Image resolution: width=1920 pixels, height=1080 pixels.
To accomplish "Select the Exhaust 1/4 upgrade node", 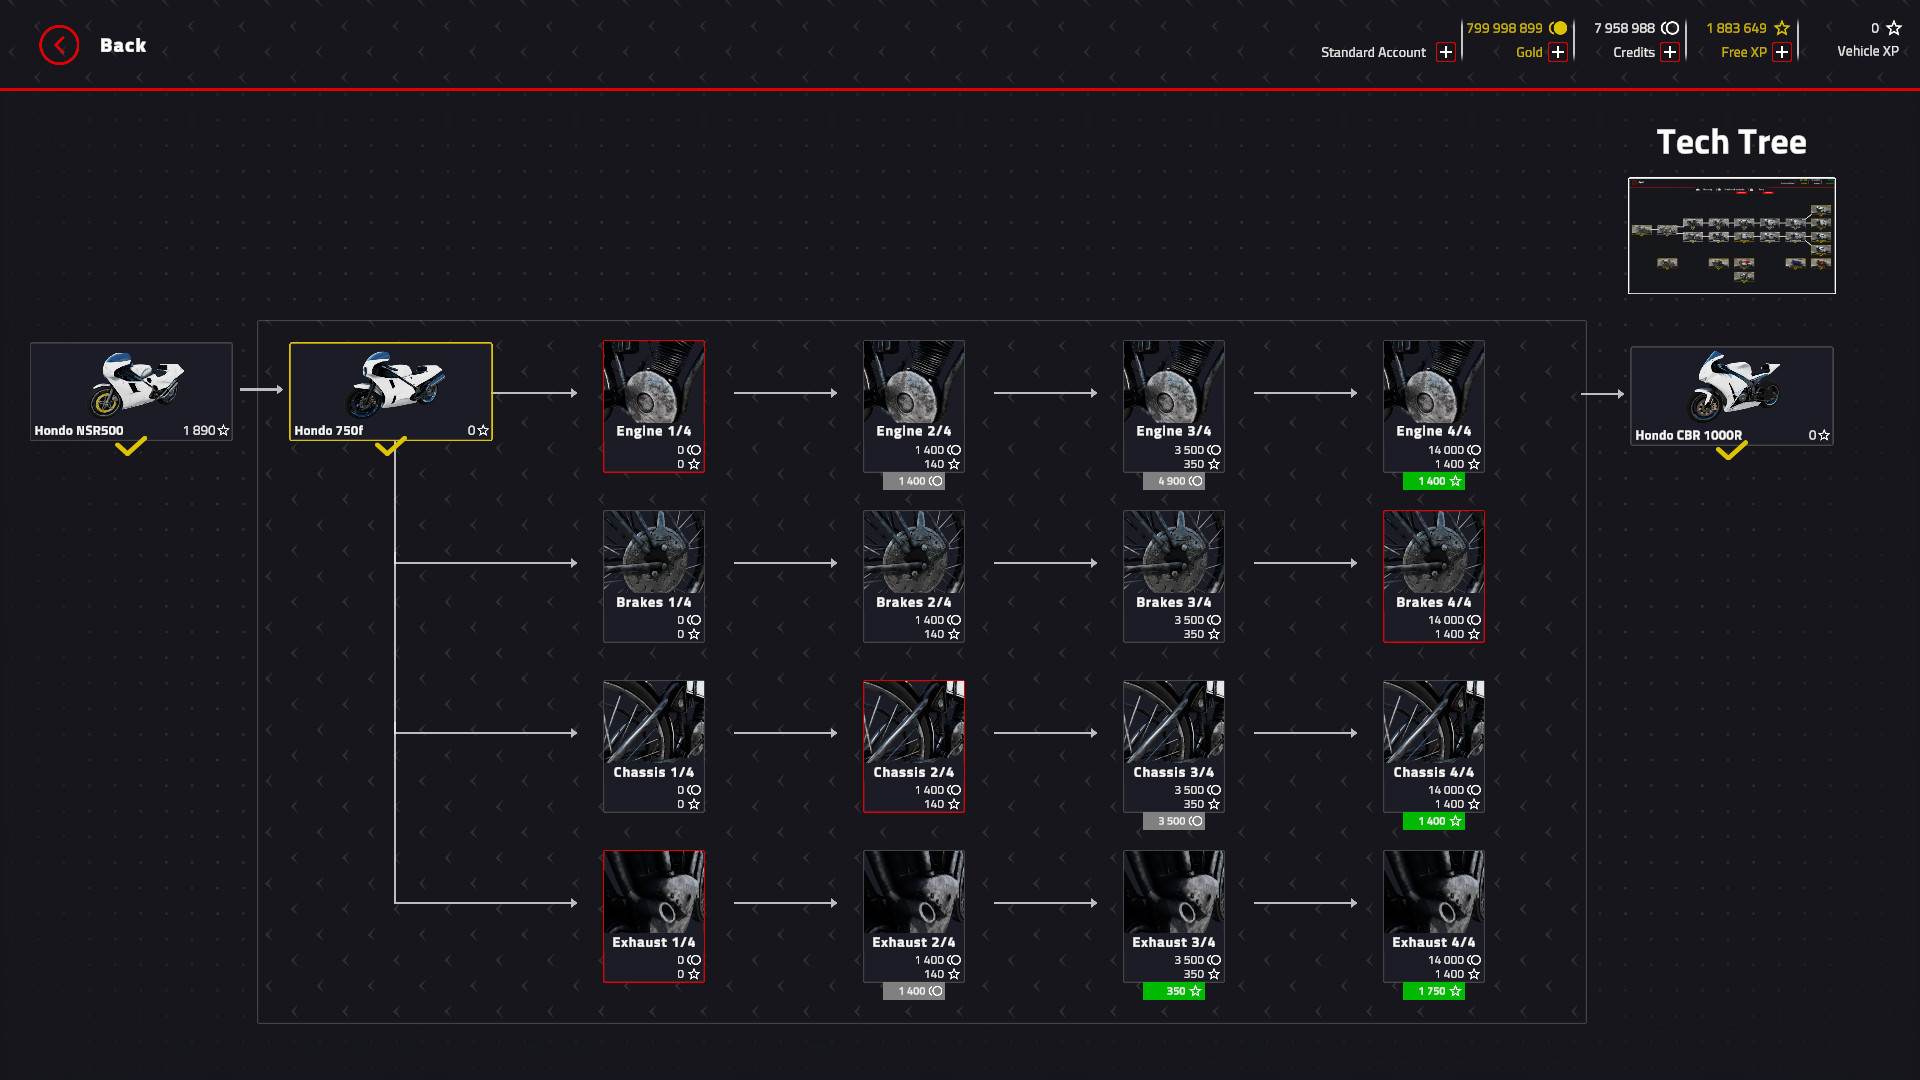I will tap(653, 915).
